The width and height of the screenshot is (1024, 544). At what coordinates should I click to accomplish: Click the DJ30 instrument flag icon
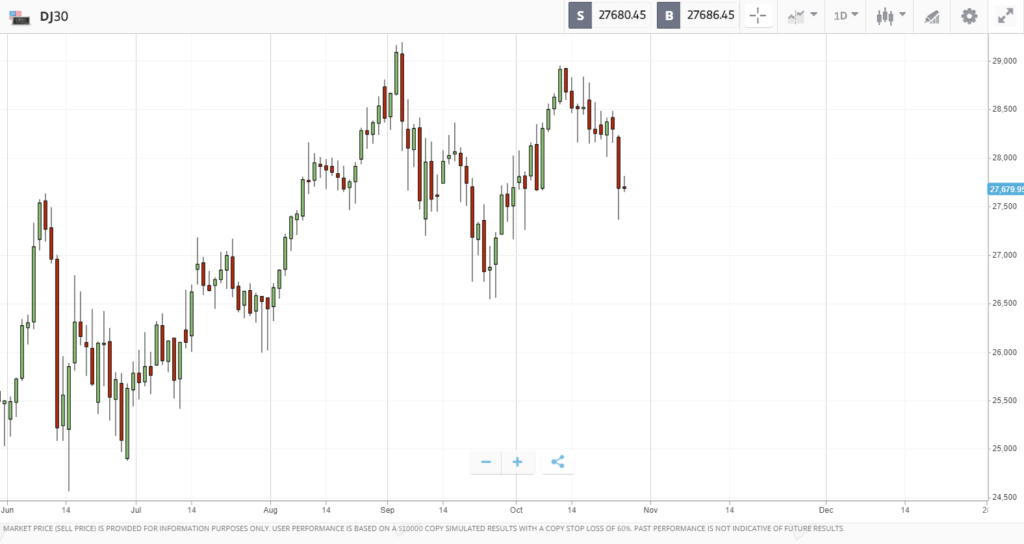coord(20,17)
